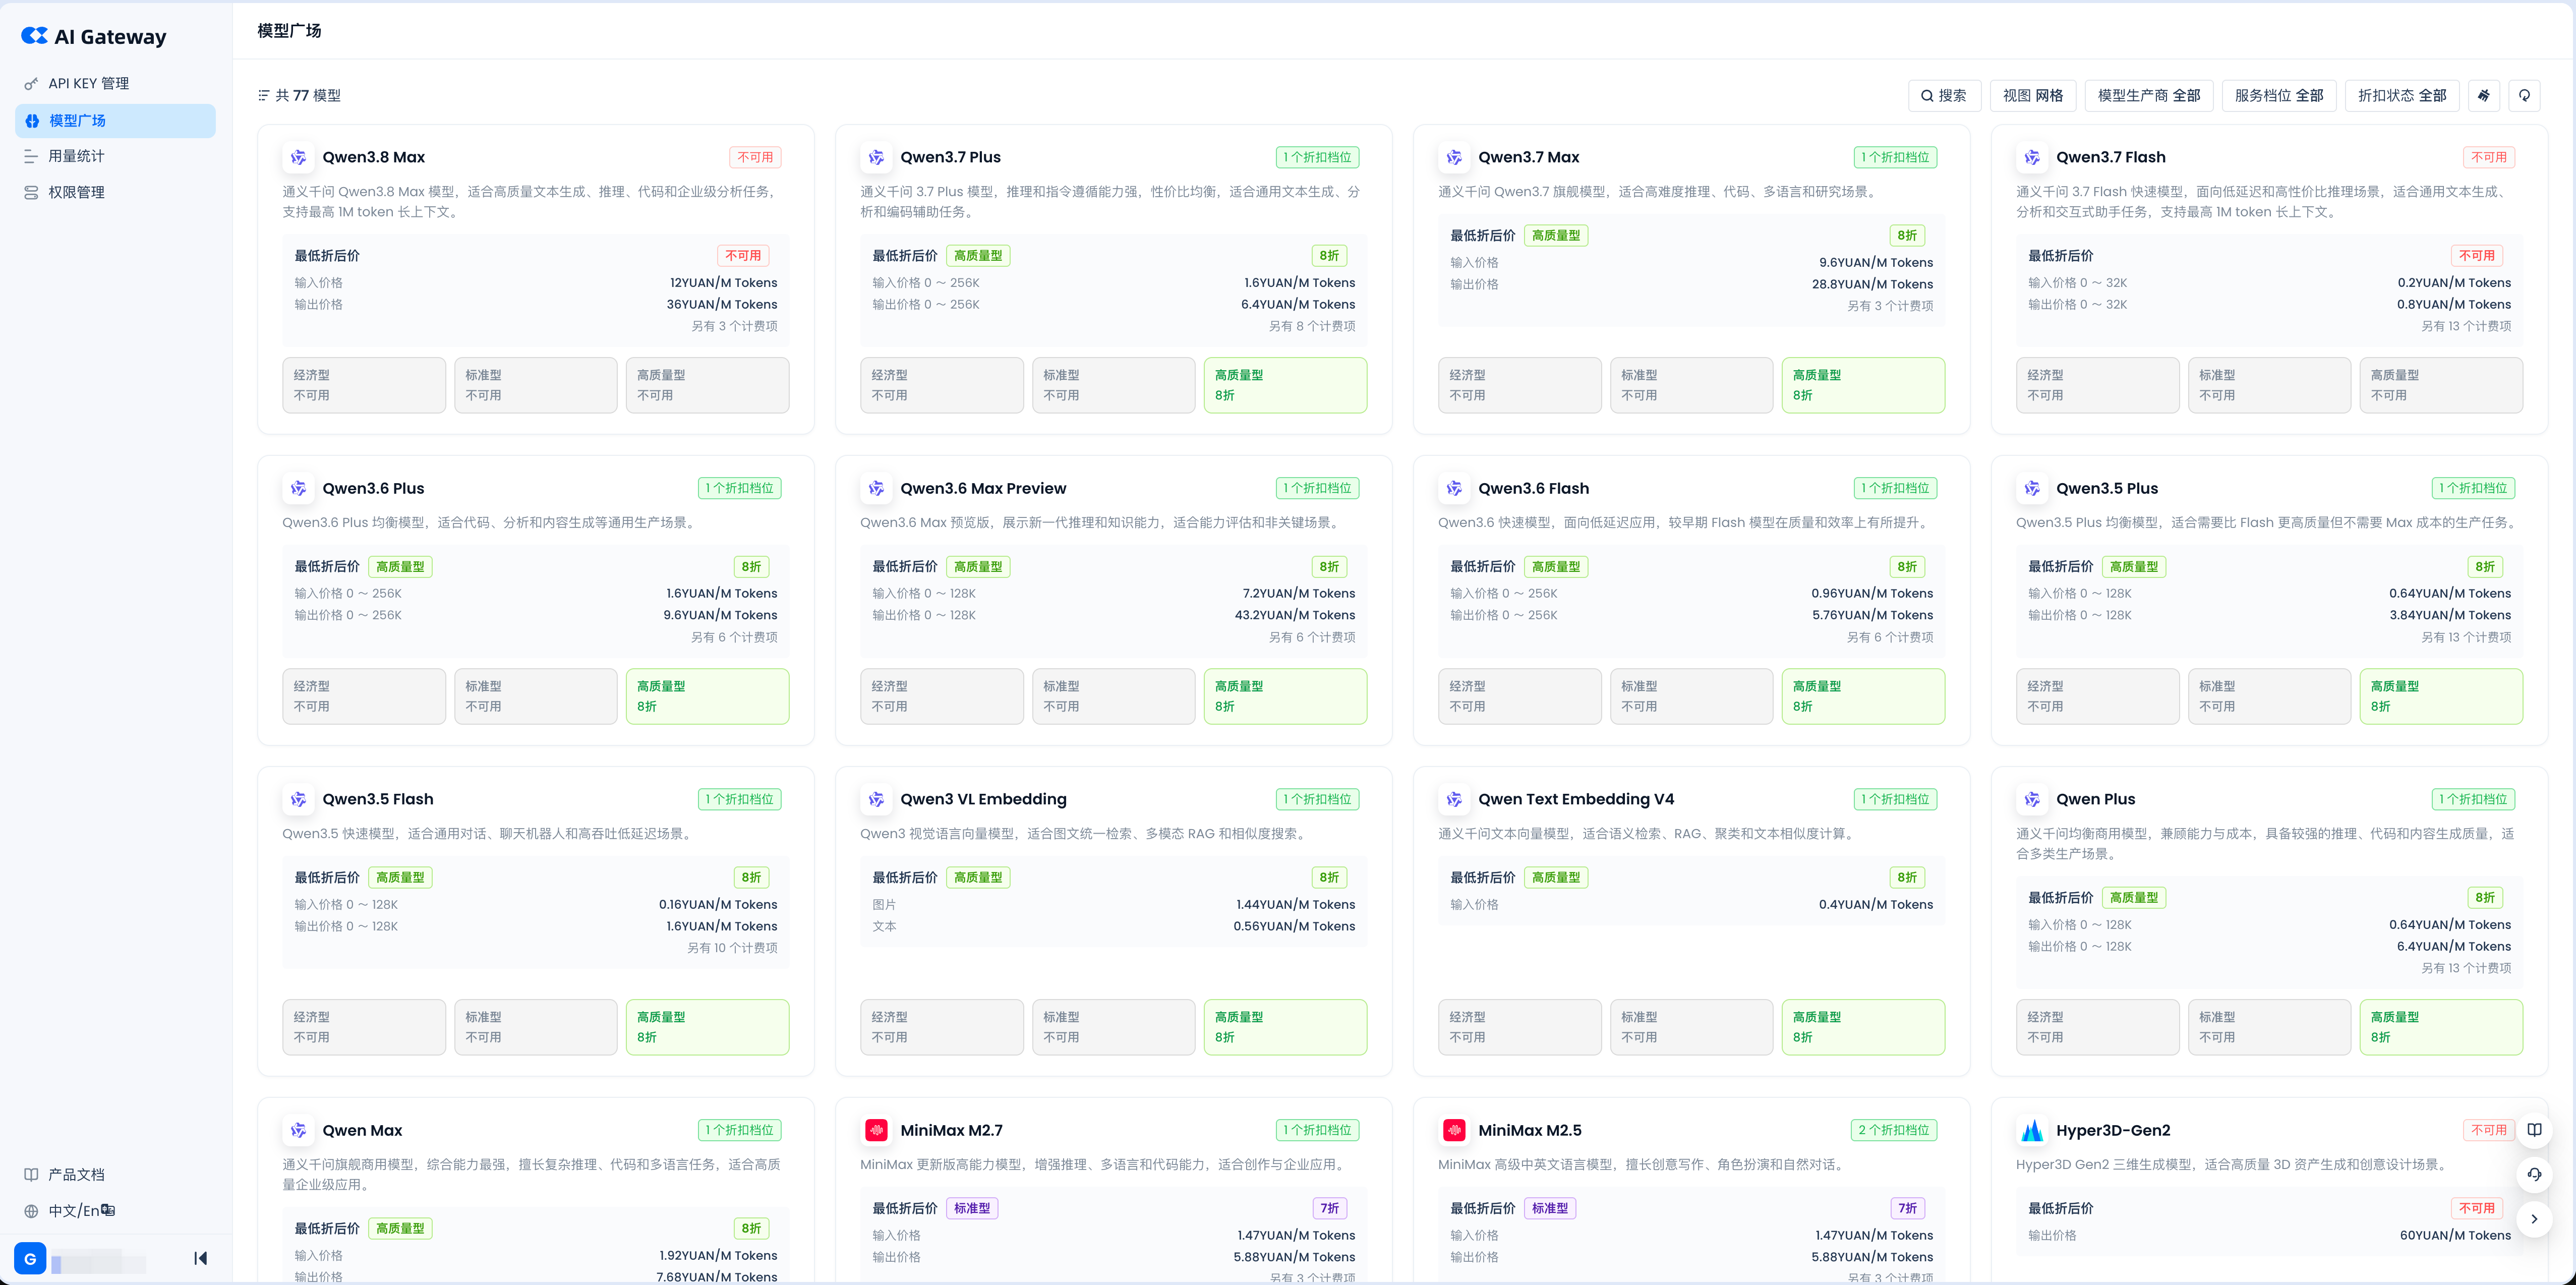Viewport: 2576px width, 1285px height.
Task: Select 高质量型 tier on Qwen3 VL Embedding card
Action: point(1285,1027)
